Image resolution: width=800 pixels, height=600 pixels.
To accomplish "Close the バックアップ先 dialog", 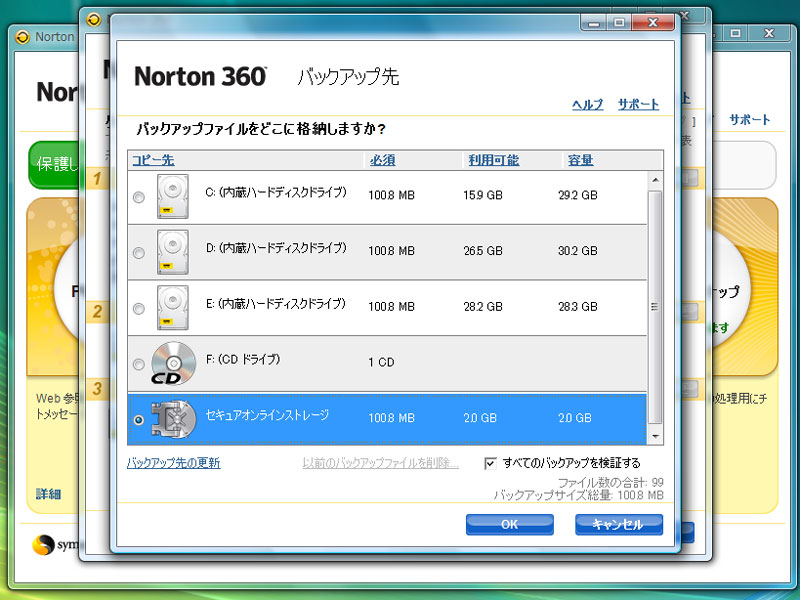I will (x=653, y=23).
